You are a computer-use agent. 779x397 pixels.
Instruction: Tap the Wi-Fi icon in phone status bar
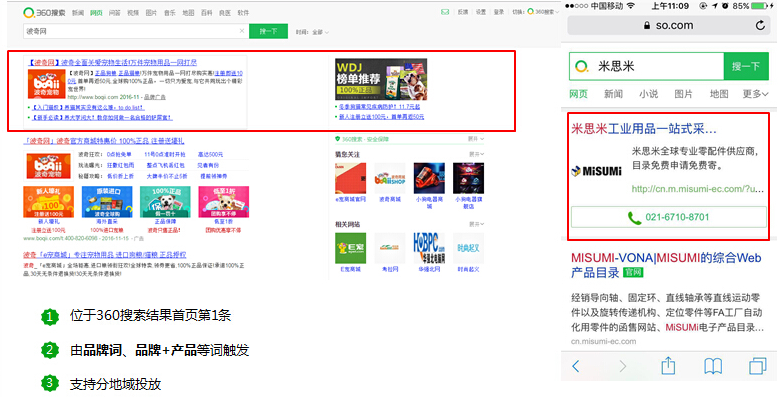coord(630,6)
